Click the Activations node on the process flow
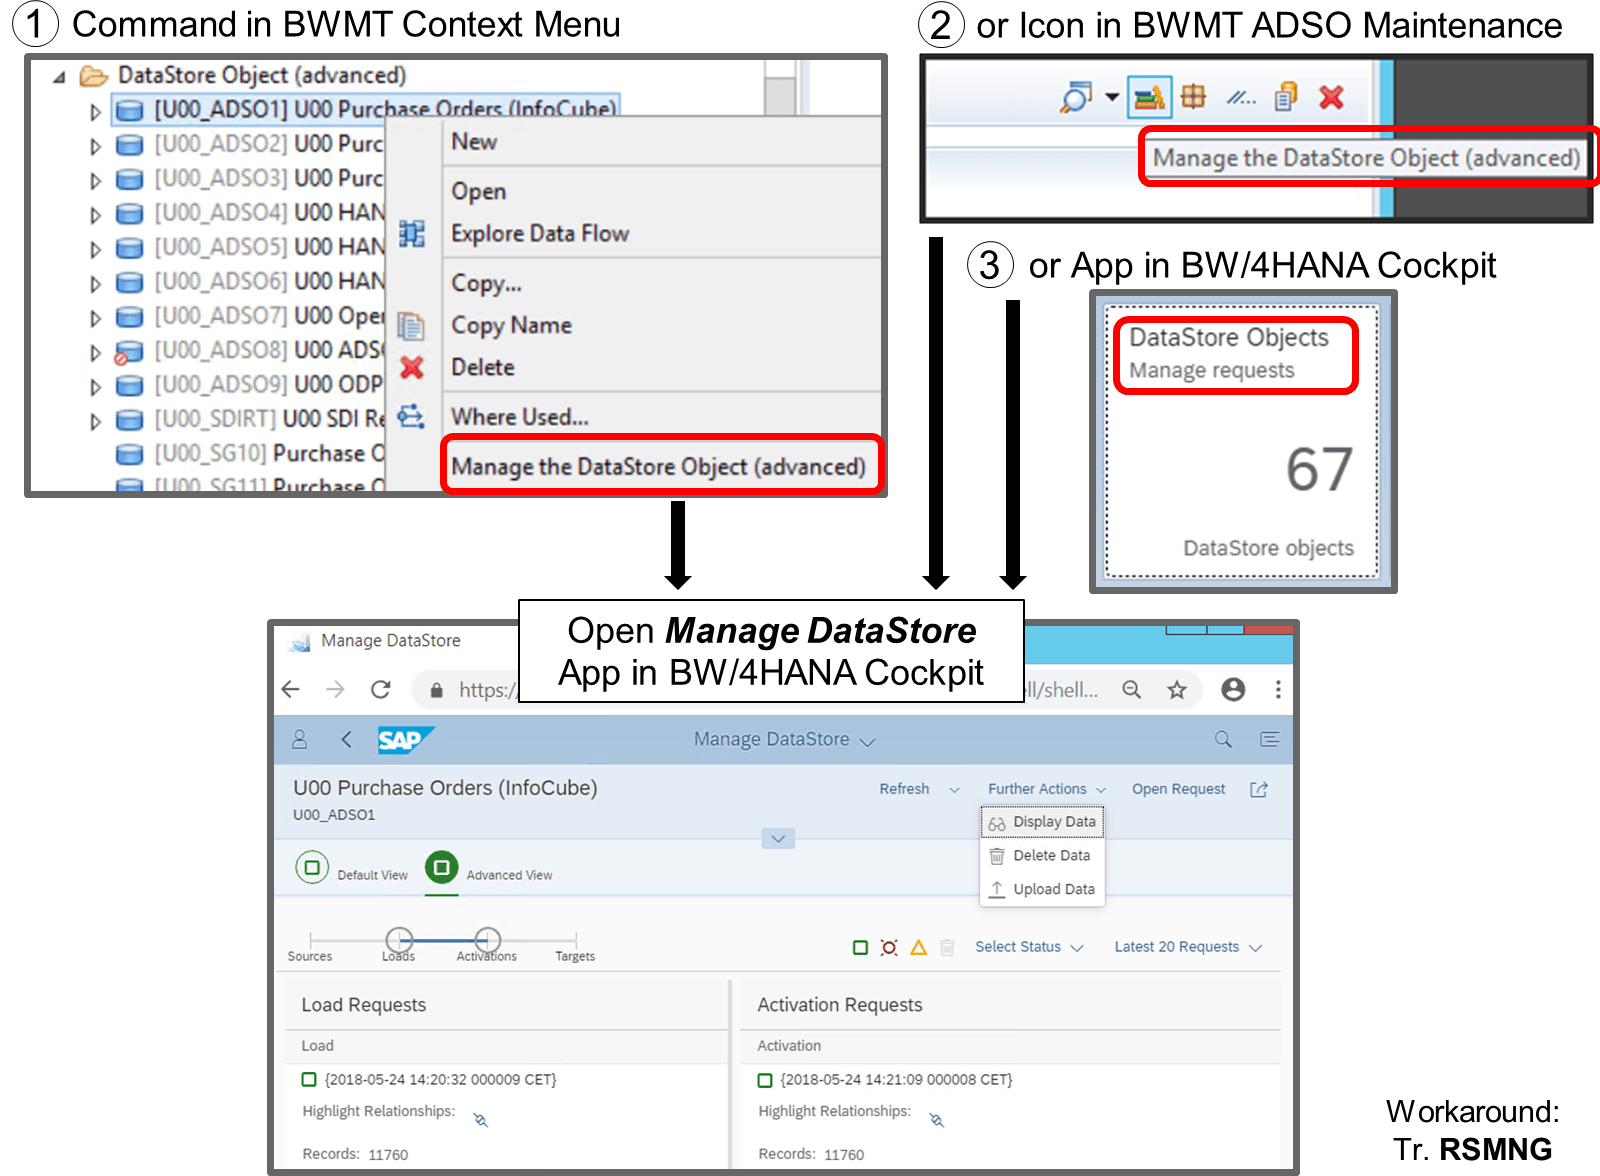 pos(487,940)
